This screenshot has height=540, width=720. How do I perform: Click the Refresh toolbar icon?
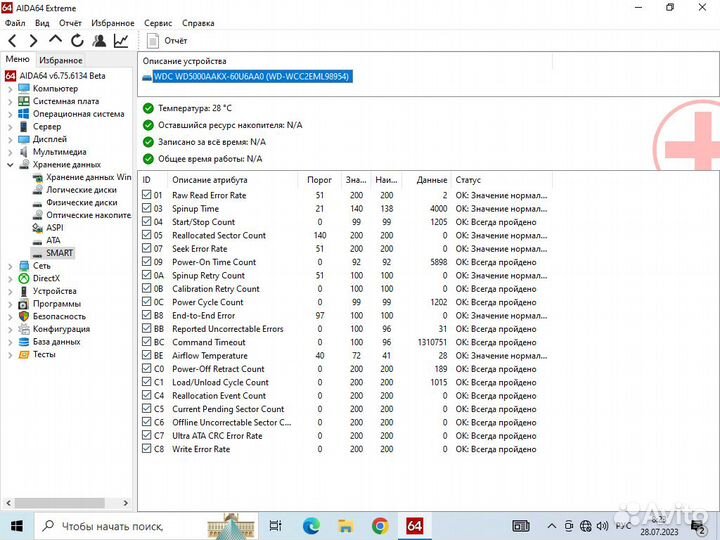(x=77, y=41)
